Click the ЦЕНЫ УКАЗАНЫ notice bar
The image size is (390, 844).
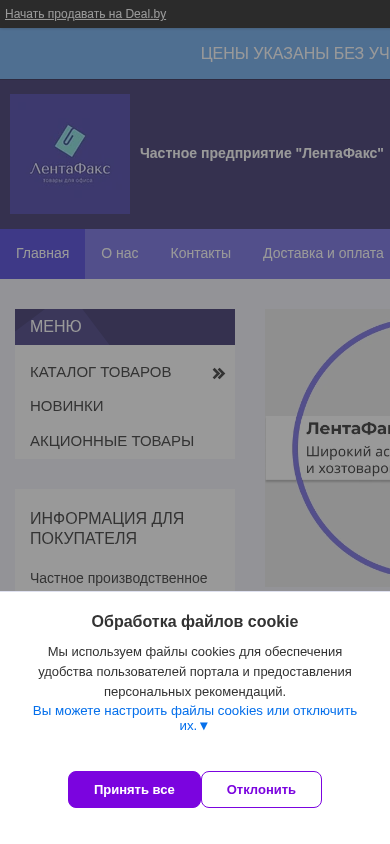(195, 53)
